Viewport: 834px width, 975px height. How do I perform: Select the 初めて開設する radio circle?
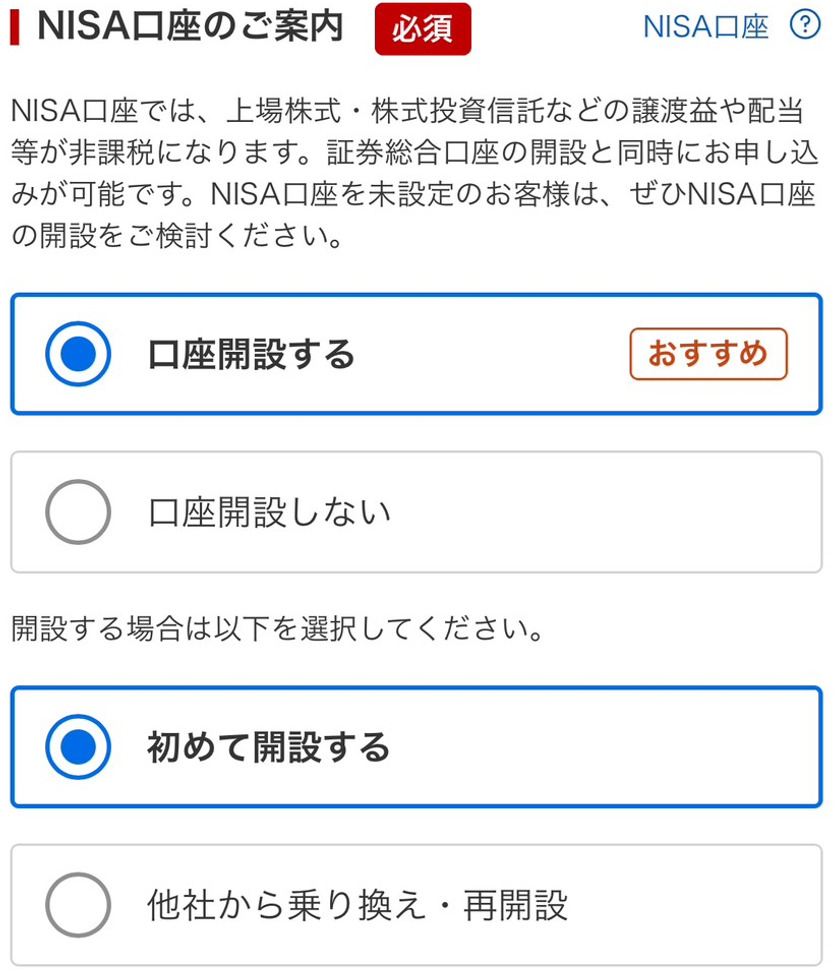click(78, 747)
